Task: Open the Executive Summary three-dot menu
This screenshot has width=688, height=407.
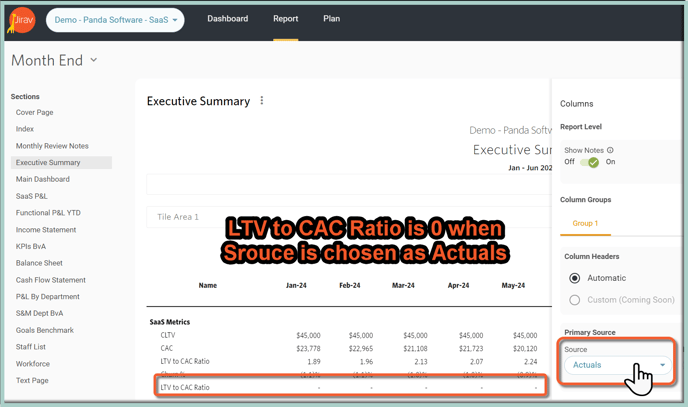Action: [x=262, y=100]
